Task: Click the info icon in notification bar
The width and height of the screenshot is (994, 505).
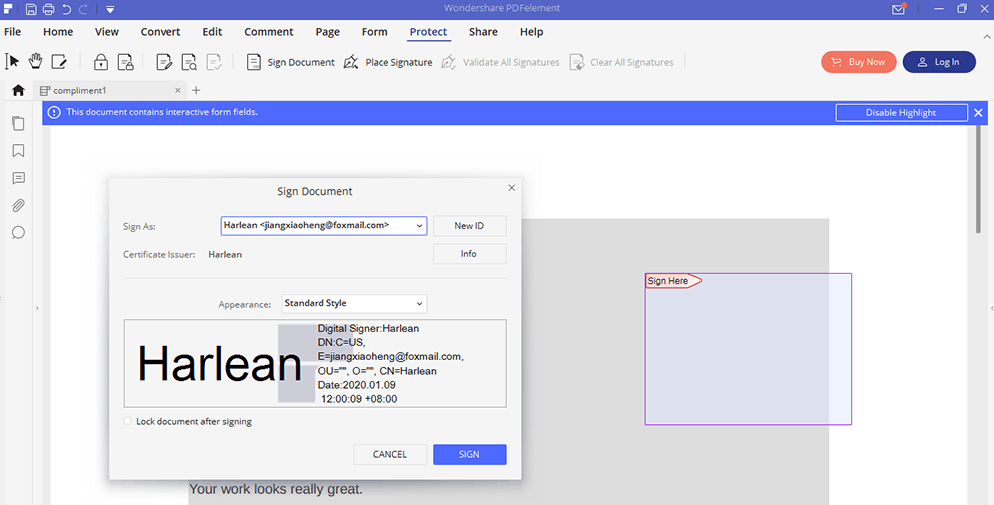Action: tap(54, 112)
